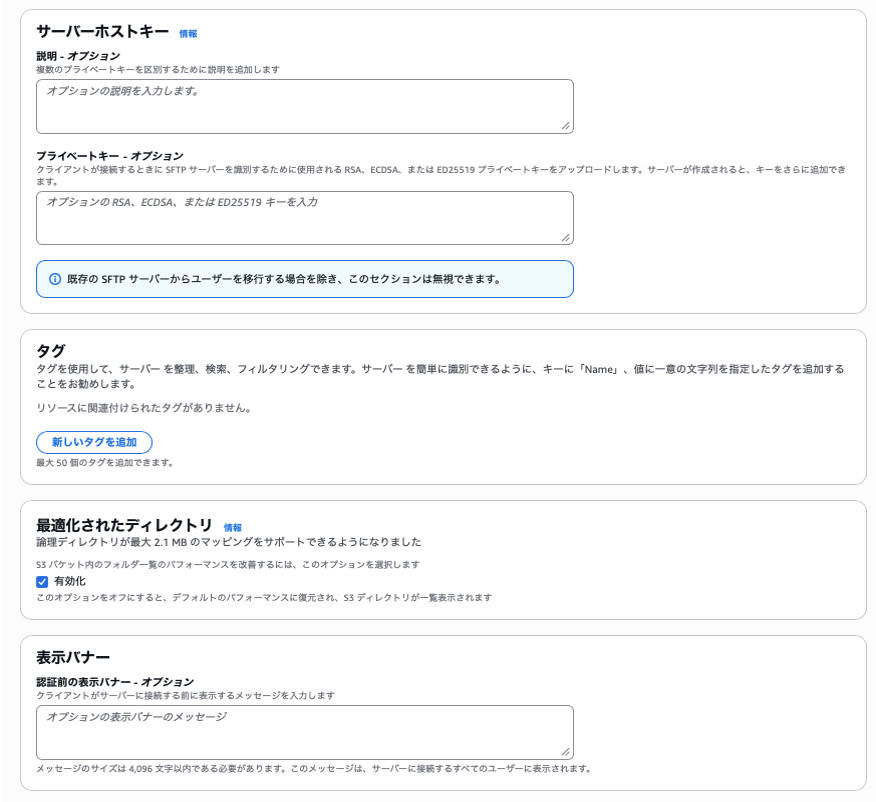
Task: Click the 既存の SFTP サーバー notice text
Action: 284,279
